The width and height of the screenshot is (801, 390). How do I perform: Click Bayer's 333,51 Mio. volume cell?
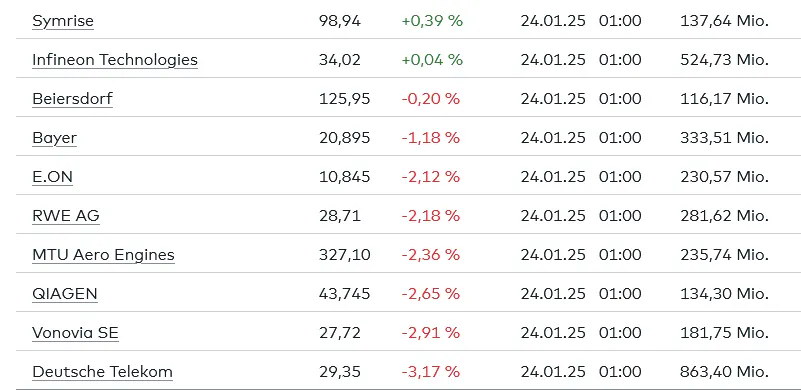[x=724, y=138]
